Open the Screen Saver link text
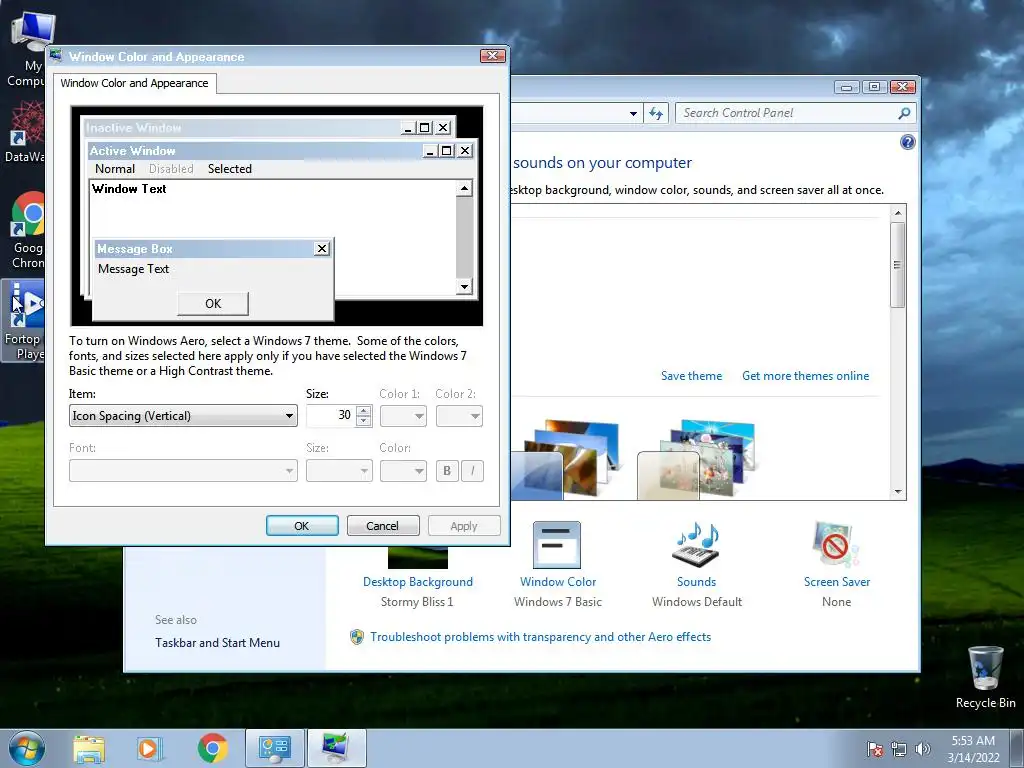1024x768 pixels. click(837, 582)
